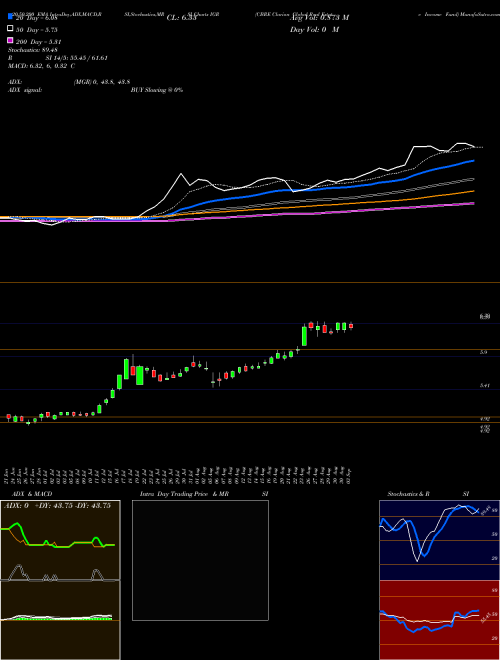Click the magenta 200 Day legend swatch
This screenshot has width=500, height=660.
pos(10,40)
